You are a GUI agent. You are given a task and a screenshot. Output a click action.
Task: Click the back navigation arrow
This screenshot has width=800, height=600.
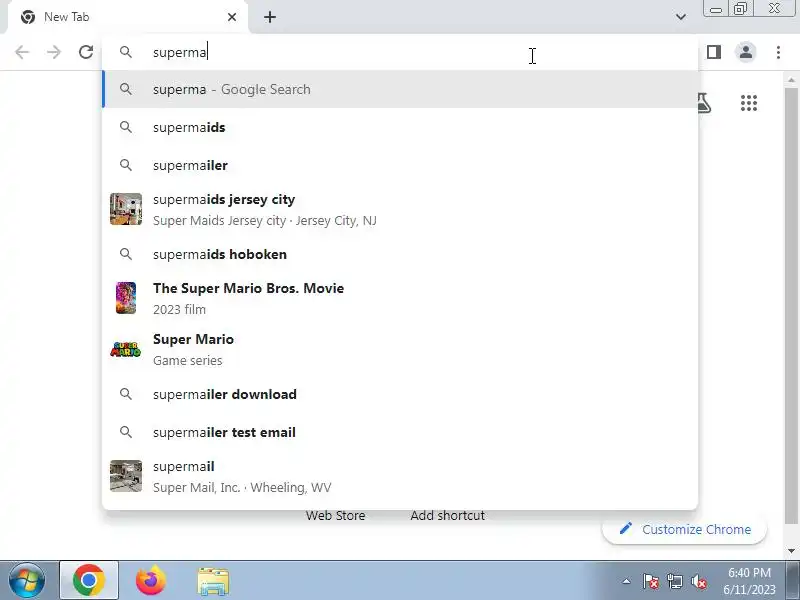pos(22,52)
